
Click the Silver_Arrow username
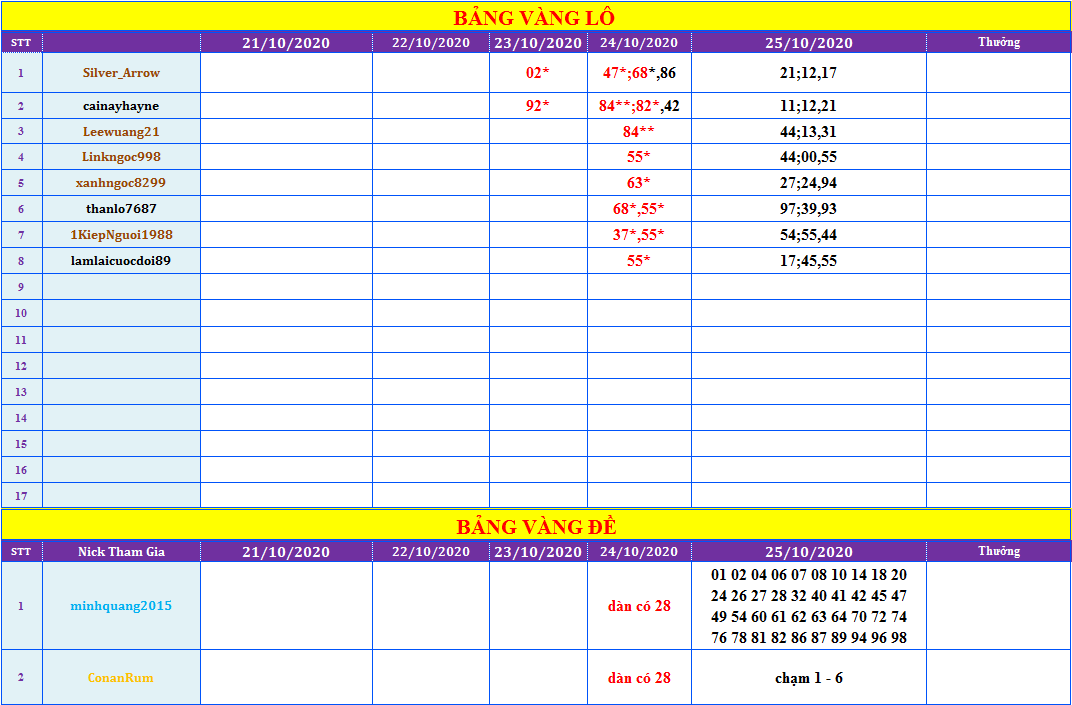click(x=121, y=73)
